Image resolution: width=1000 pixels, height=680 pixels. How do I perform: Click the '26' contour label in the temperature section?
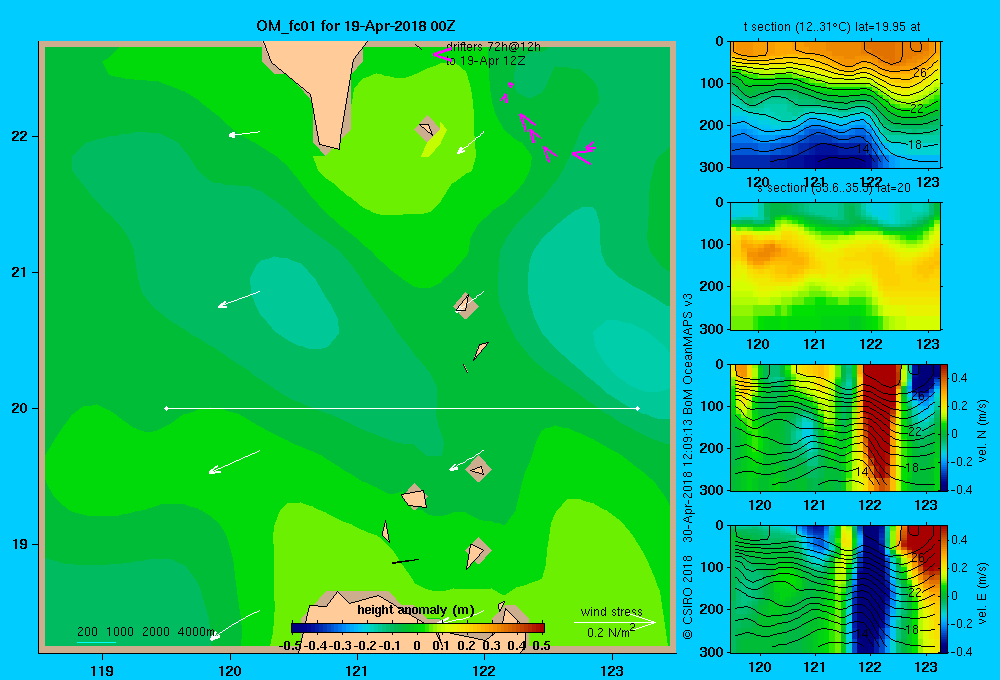point(919,73)
